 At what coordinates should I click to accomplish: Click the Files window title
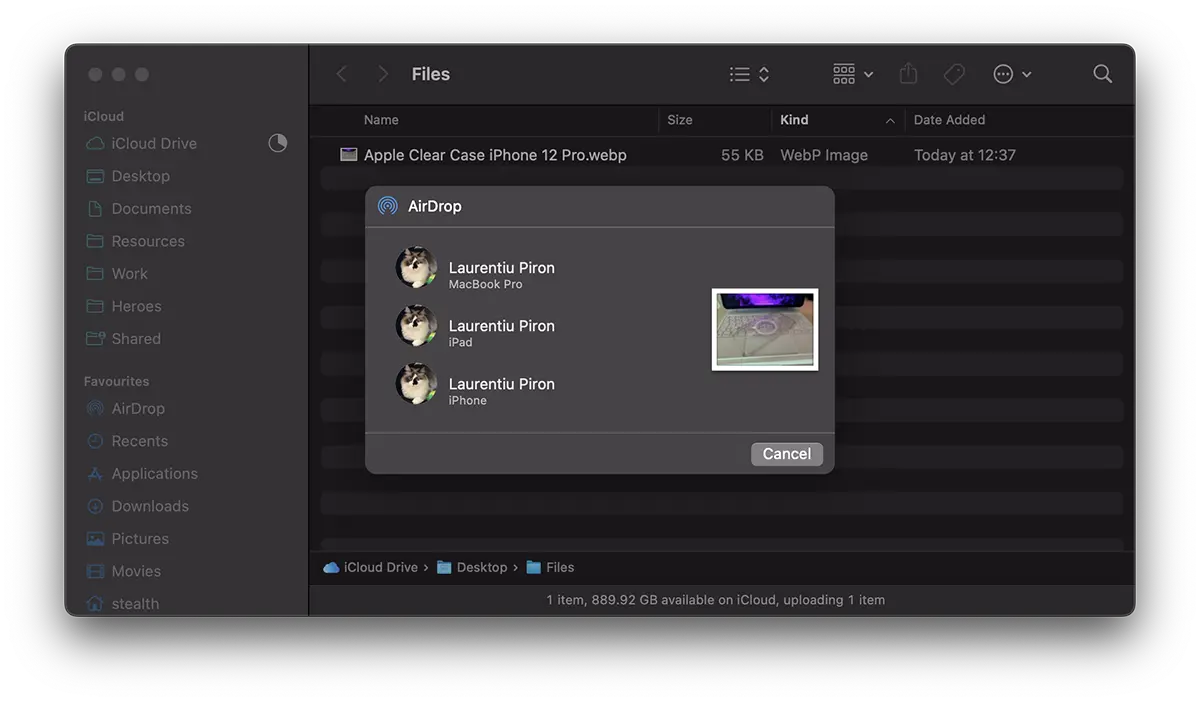click(431, 74)
